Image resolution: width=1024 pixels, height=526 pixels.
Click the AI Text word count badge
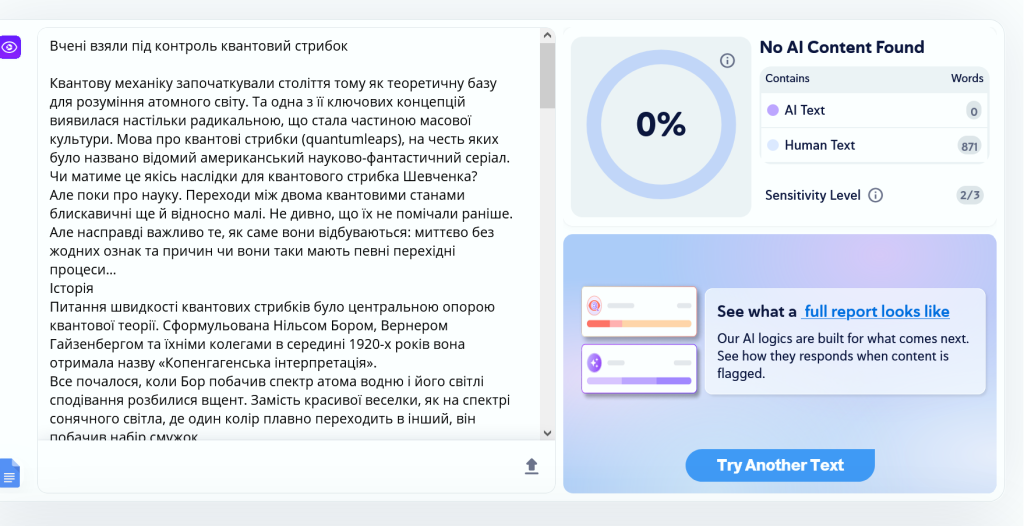pos(974,111)
